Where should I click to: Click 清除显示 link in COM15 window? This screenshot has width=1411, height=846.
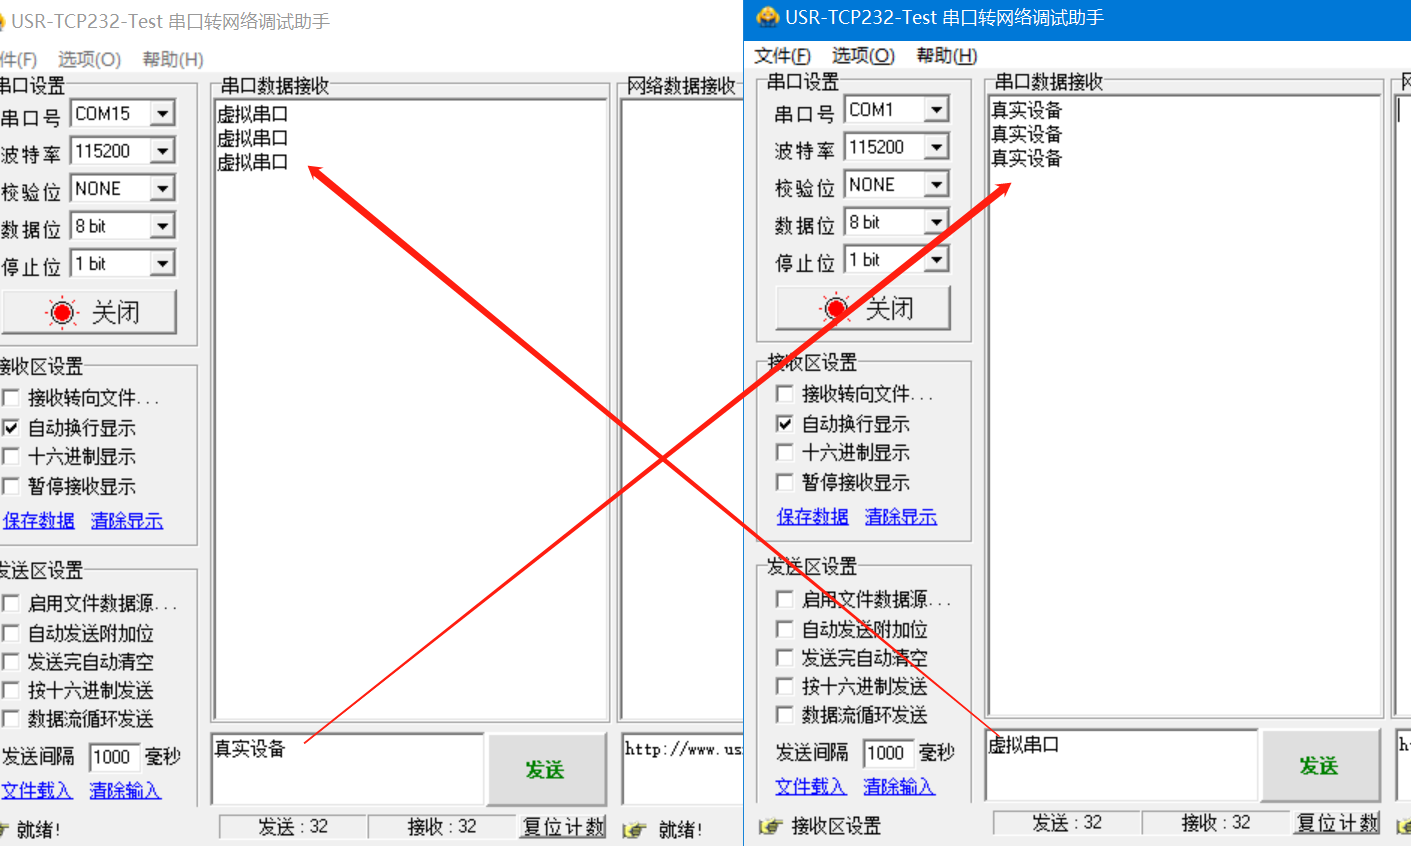(x=127, y=521)
